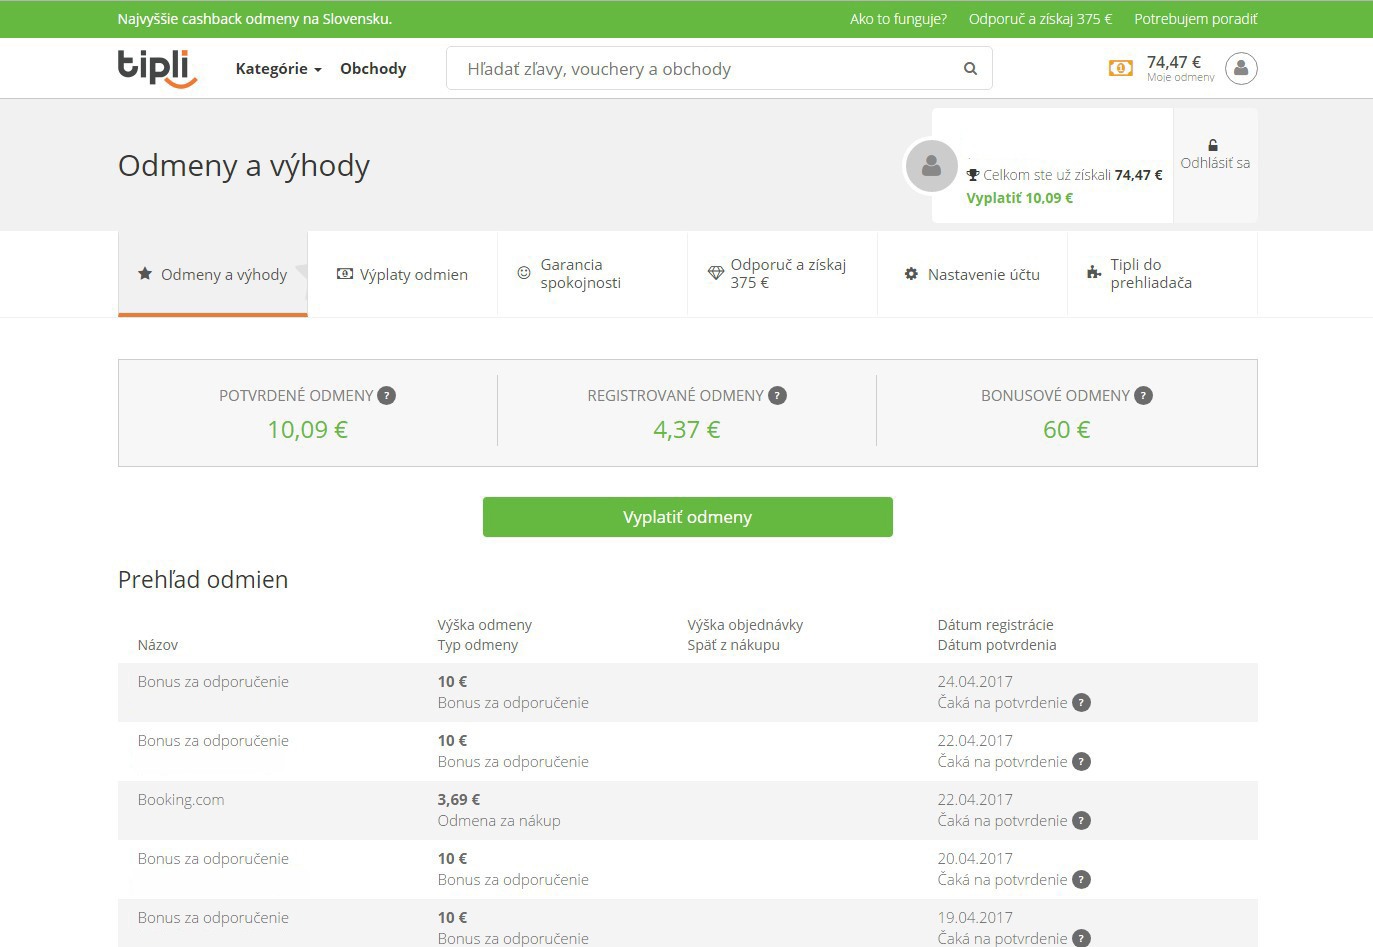Click the tipli logo
The width and height of the screenshot is (1373, 947).
coord(157,68)
